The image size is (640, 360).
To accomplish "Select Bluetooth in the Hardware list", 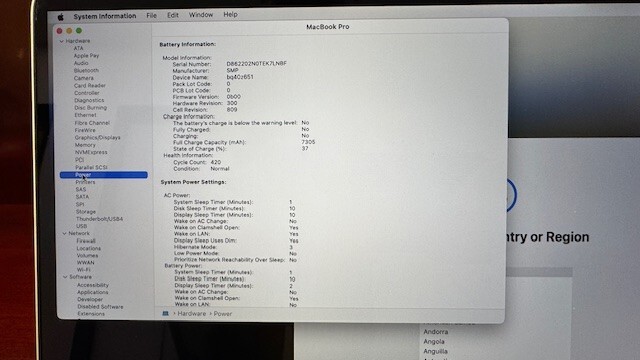I will [86, 71].
